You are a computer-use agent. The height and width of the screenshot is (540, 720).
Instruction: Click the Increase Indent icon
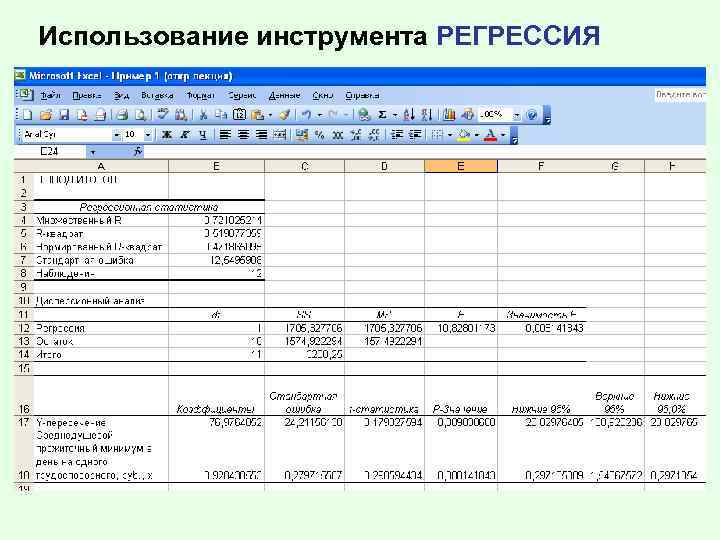pos(415,135)
